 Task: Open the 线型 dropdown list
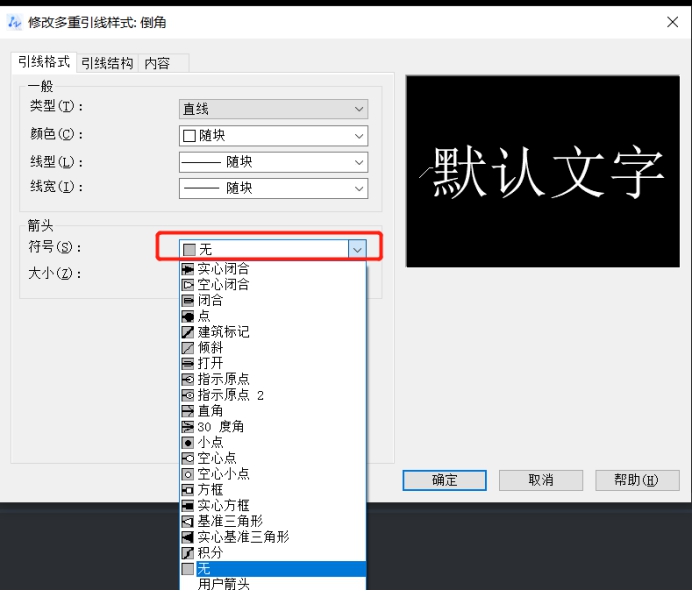pos(359,162)
